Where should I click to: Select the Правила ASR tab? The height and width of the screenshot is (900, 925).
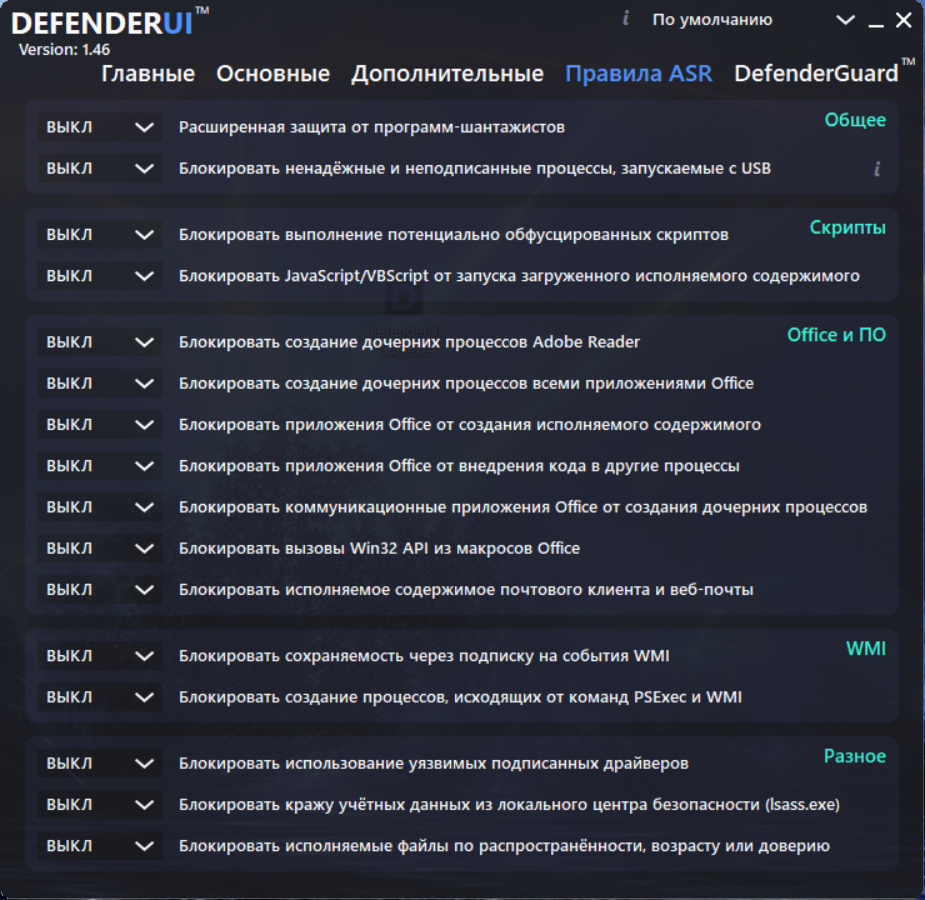(x=638, y=74)
